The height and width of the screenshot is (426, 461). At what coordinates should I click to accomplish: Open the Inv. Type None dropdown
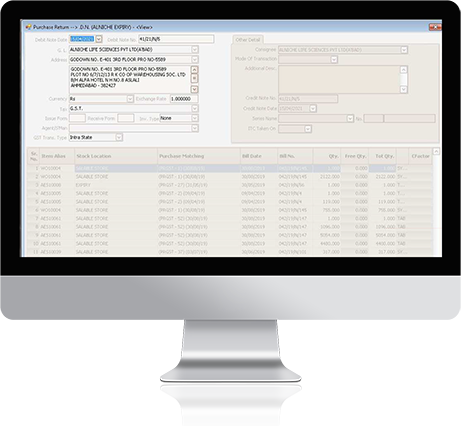pyautogui.click(x=195, y=118)
